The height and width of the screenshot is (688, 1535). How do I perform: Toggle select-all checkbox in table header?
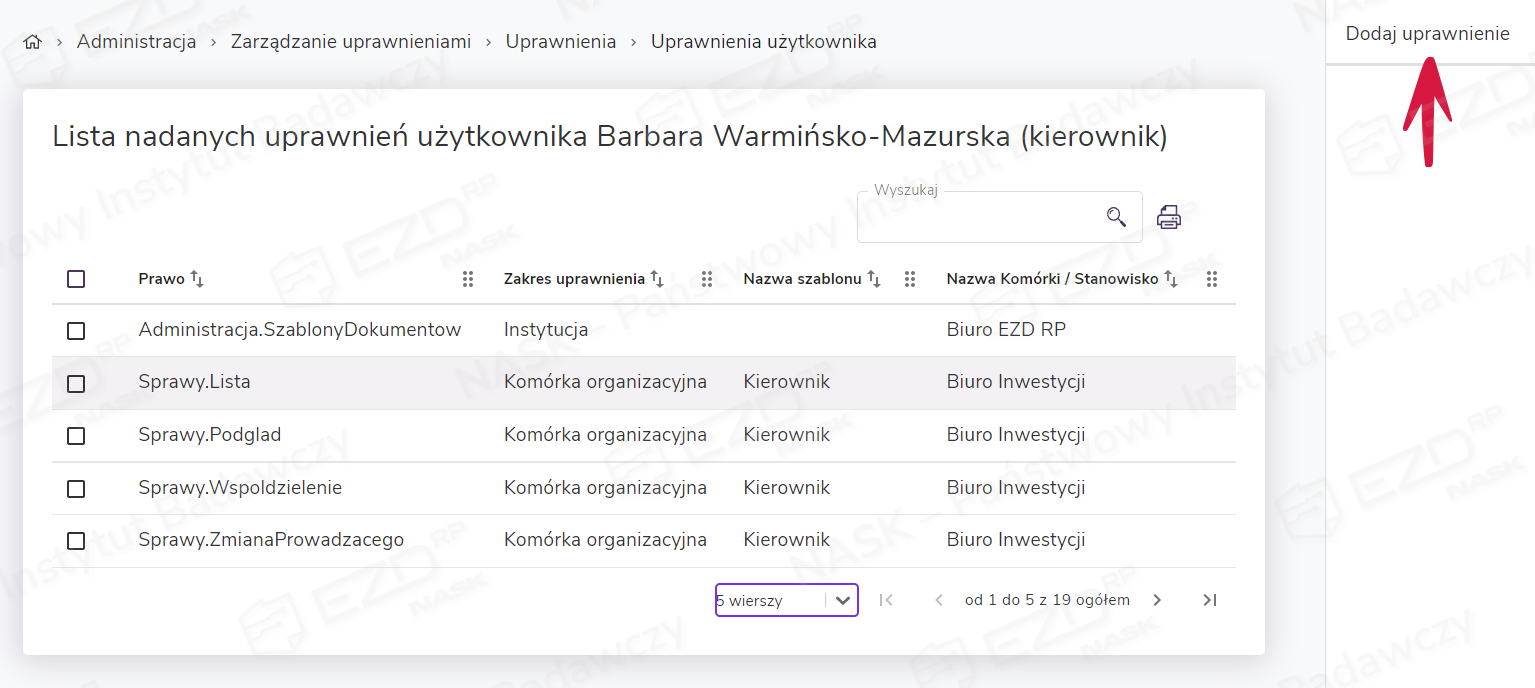pos(76,279)
